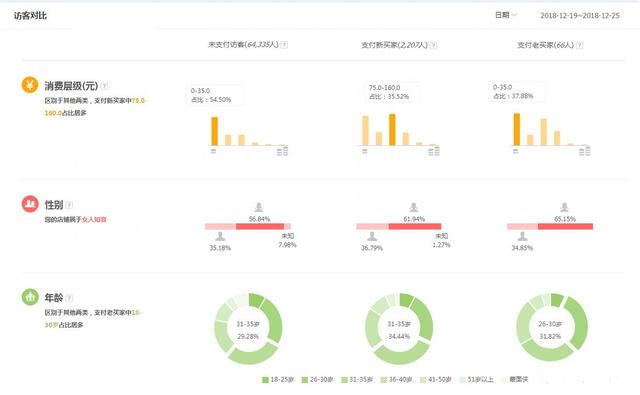Toggle the 36-40岁 legend entry
This screenshot has height=395, width=640.
point(396,380)
